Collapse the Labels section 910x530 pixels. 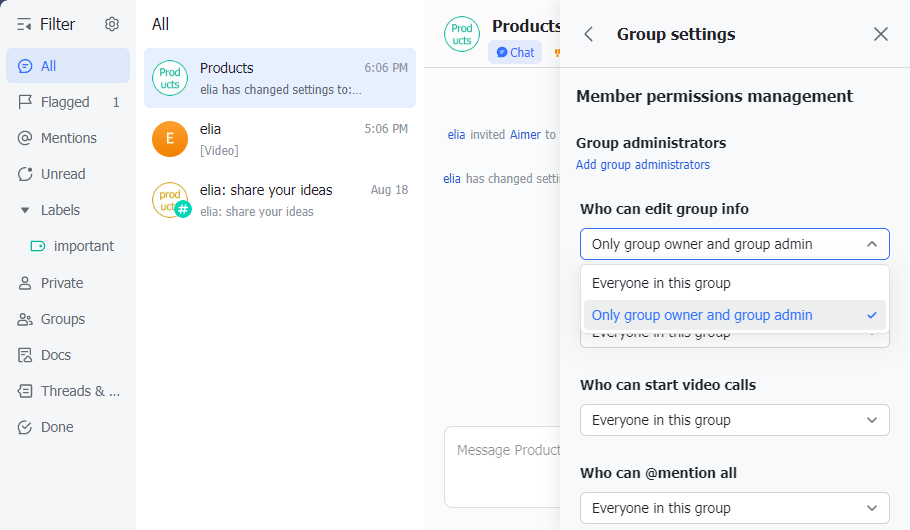(x=26, y=210)
